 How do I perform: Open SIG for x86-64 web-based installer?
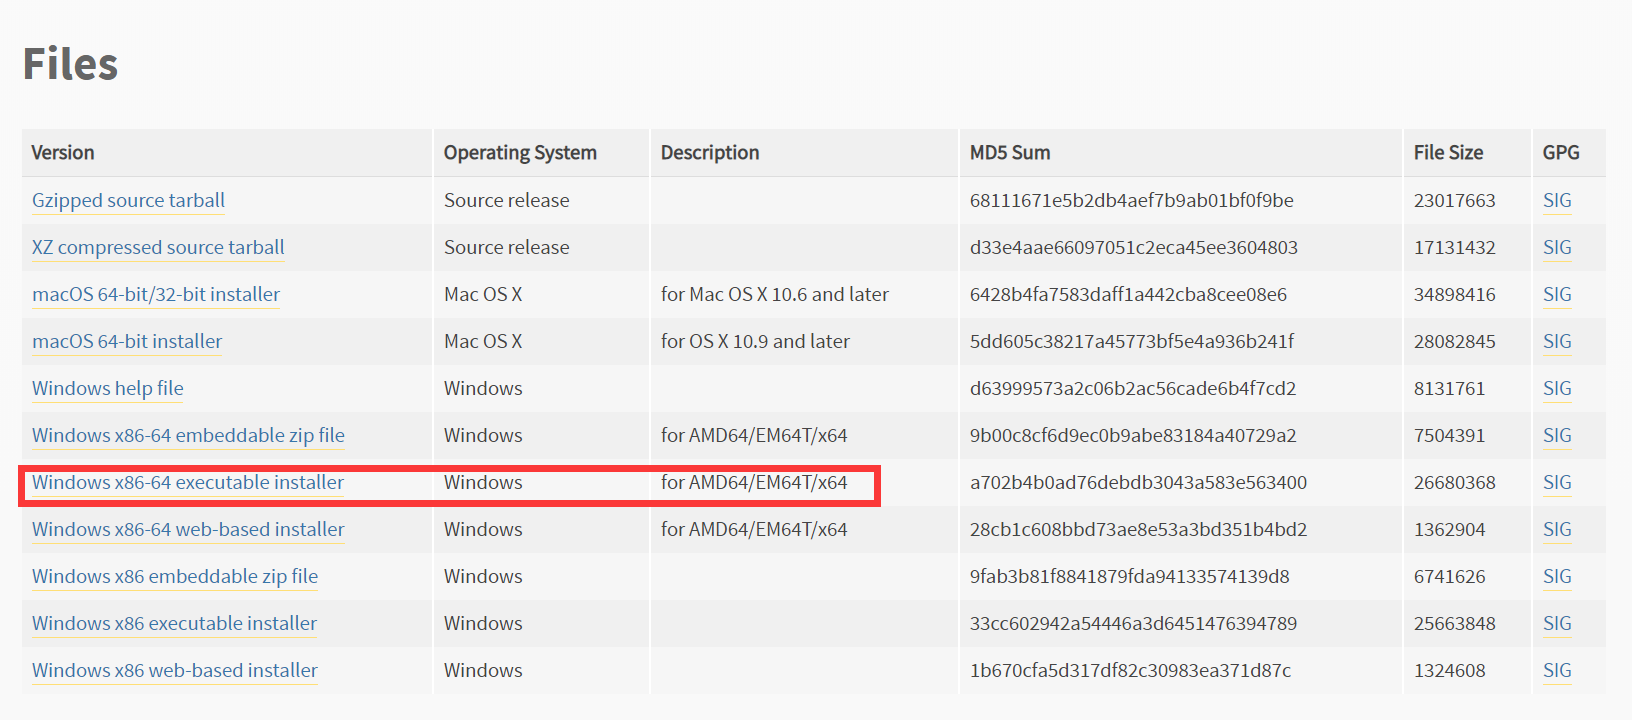coord(1557,529)
